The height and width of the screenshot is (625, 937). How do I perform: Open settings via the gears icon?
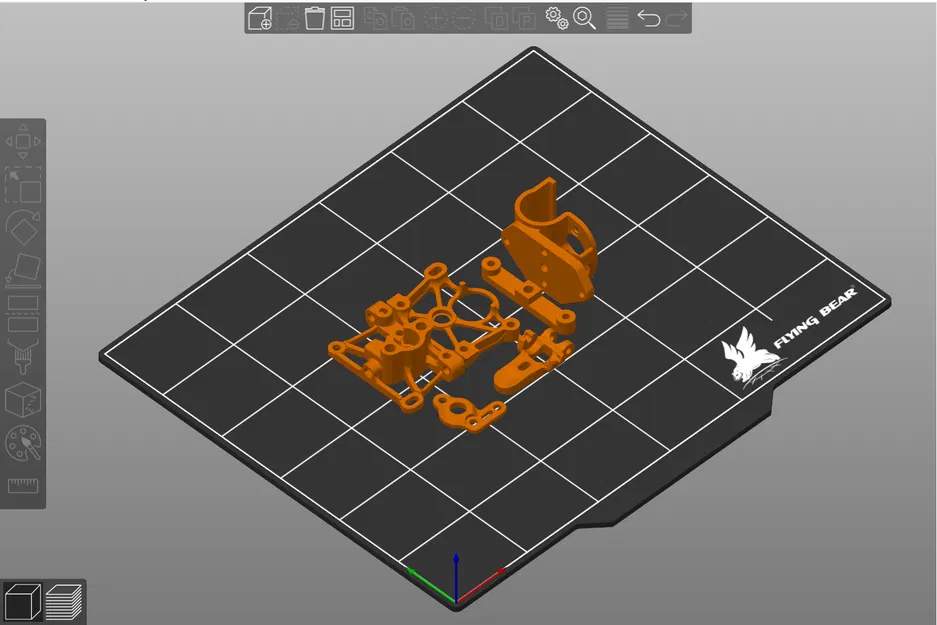coord(557,18)
